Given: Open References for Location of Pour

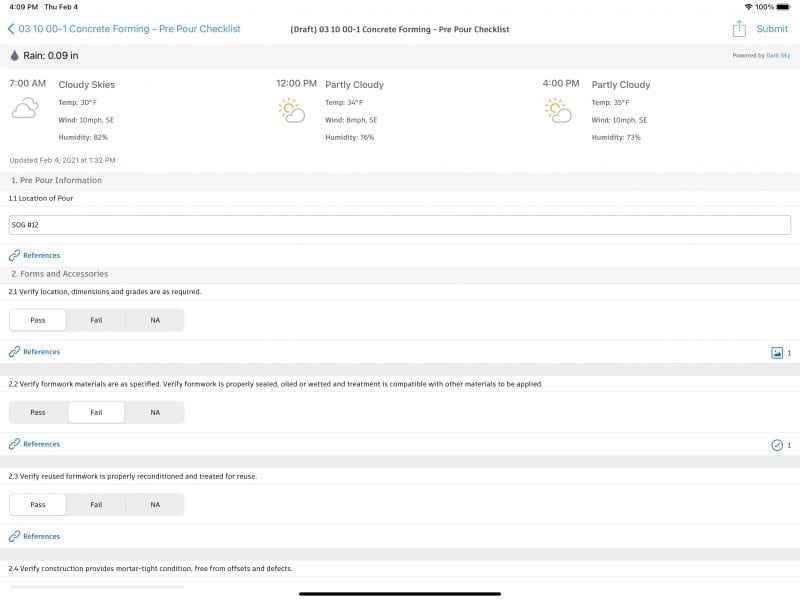Looking at the screenshot, I should (41, 255).
